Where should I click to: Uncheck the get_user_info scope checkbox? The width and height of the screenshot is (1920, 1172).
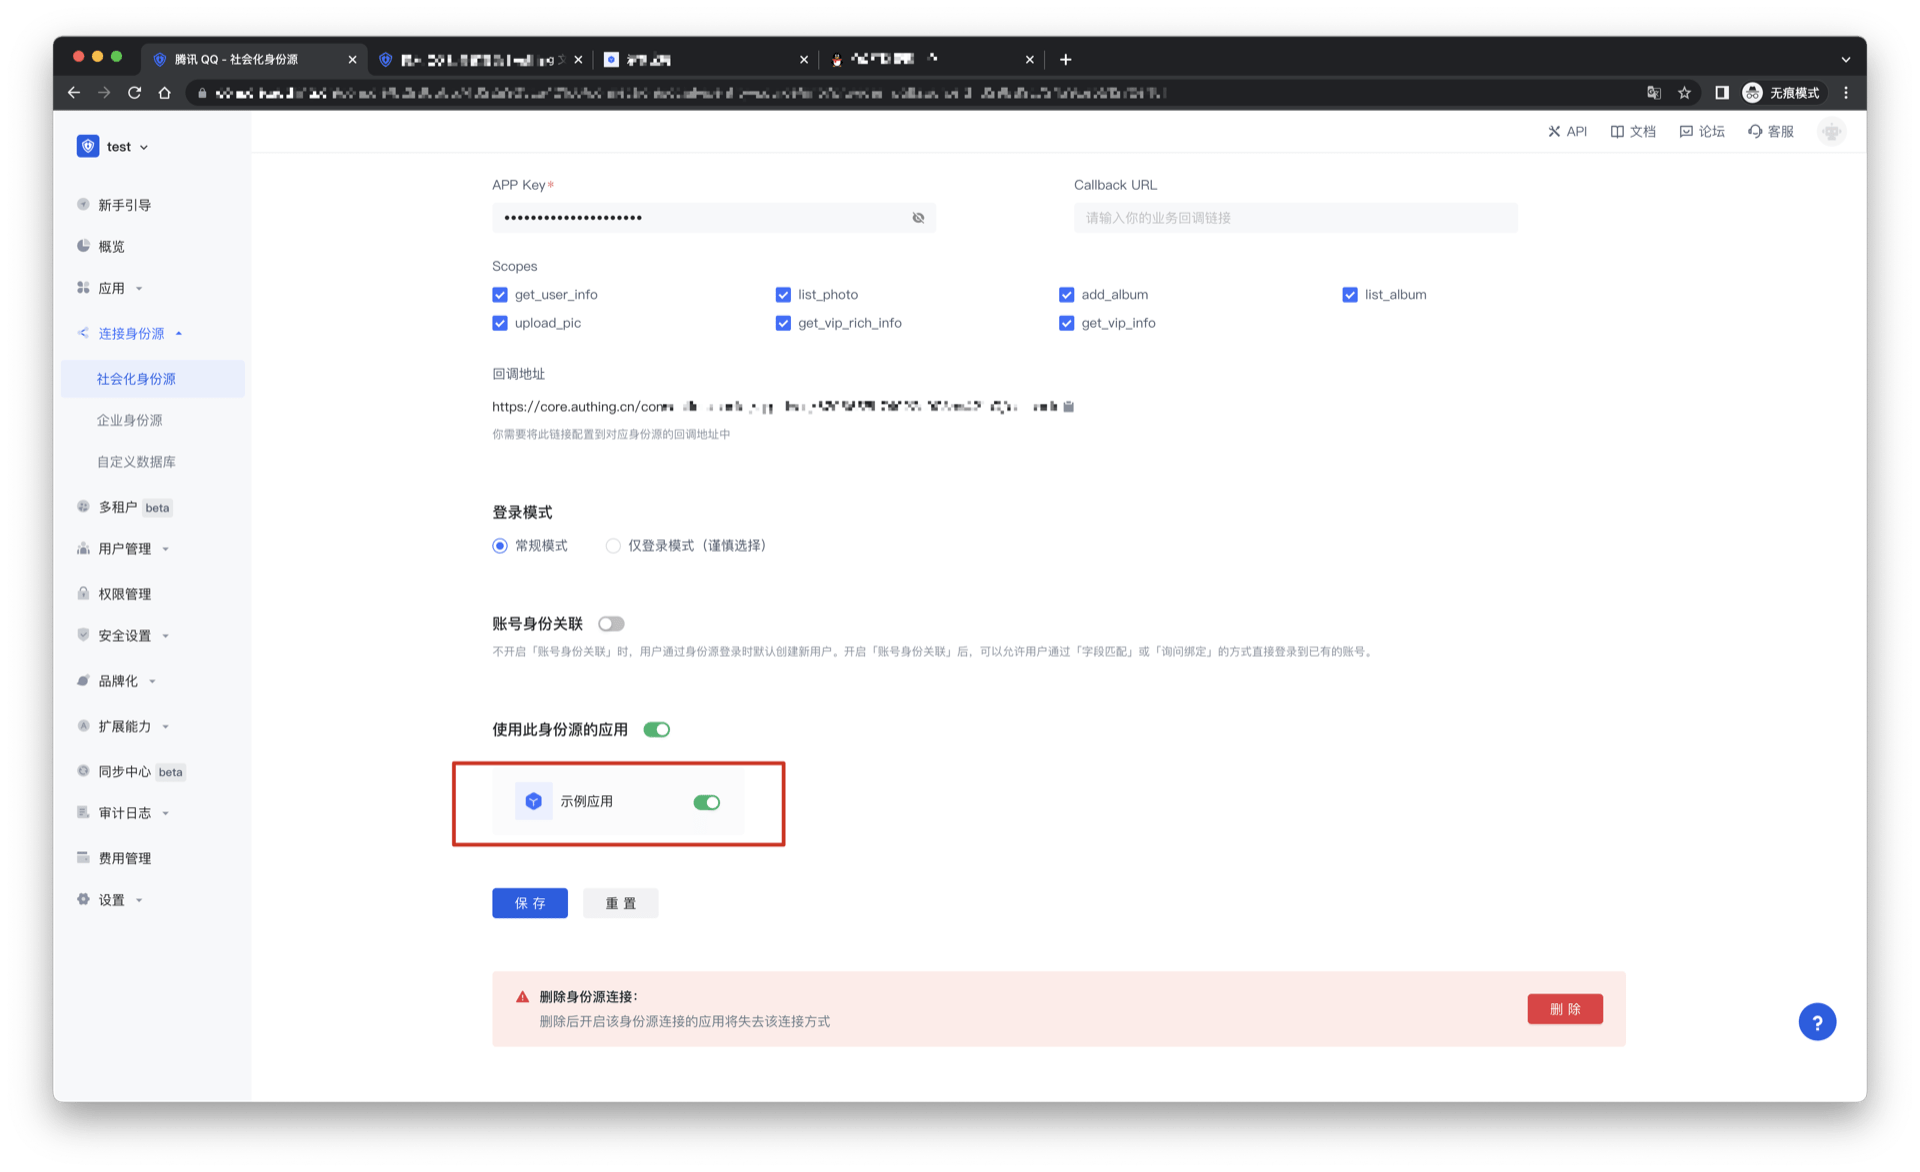500,295
